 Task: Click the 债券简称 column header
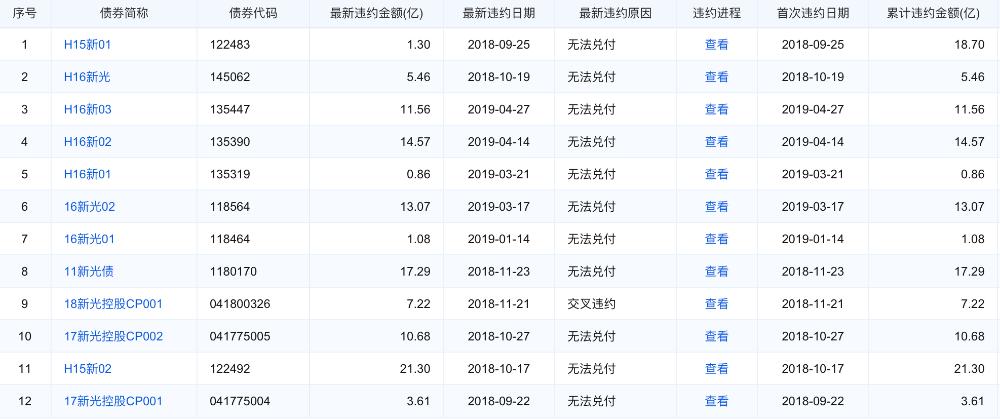(124, 13)
